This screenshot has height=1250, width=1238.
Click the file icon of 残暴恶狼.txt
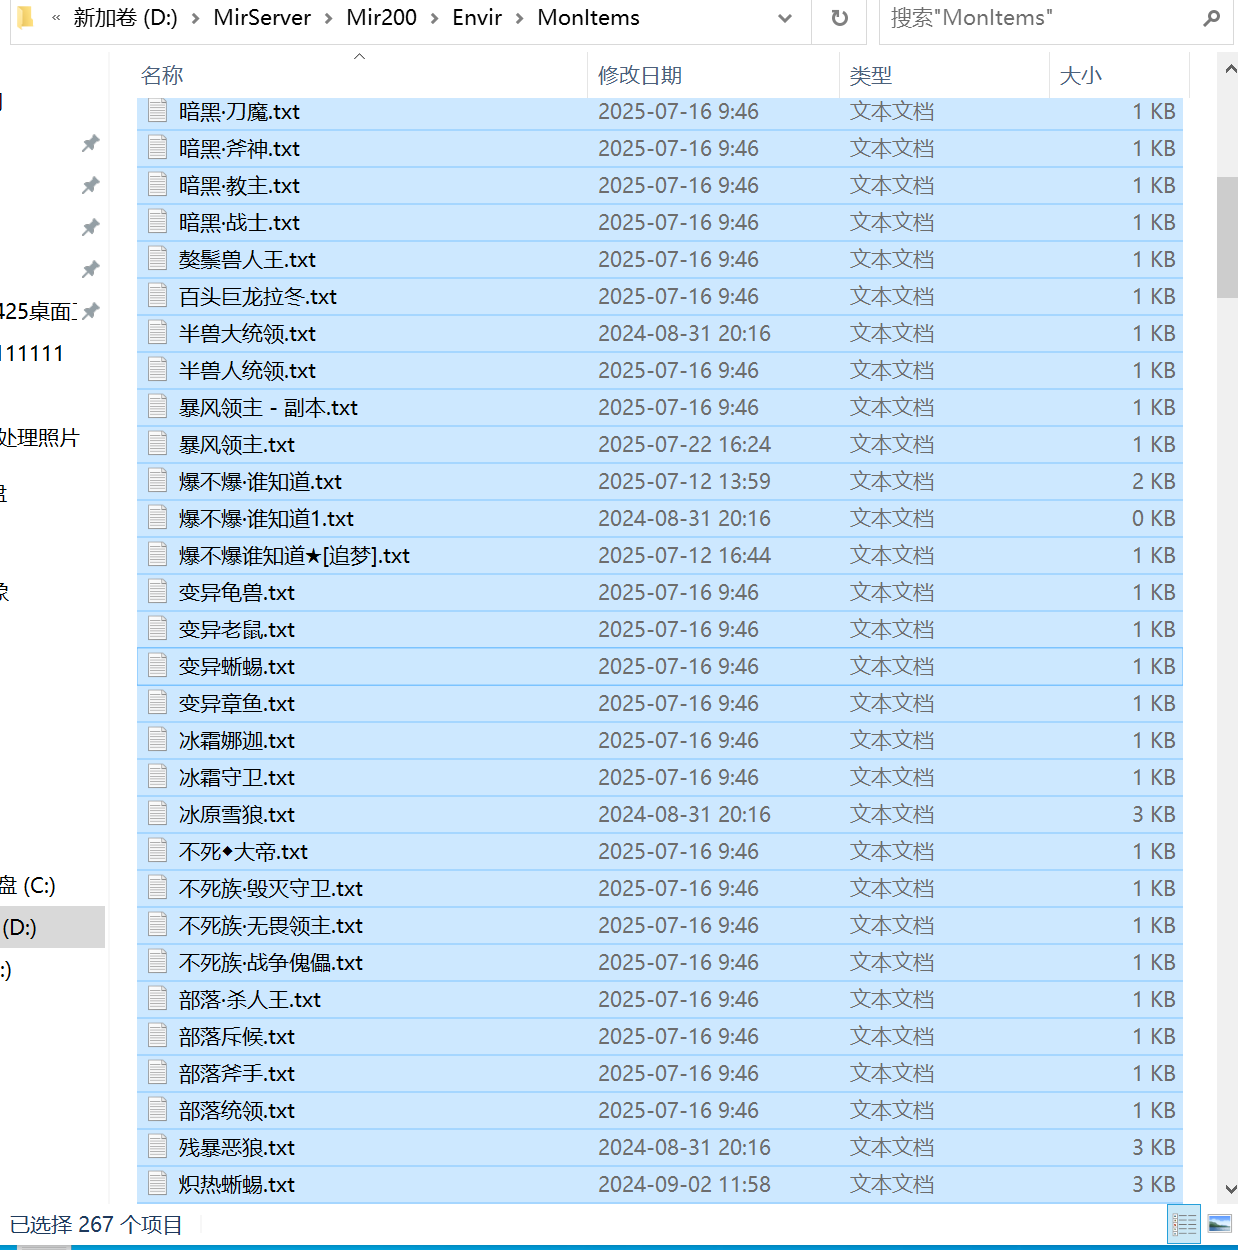click(157, 1147)
